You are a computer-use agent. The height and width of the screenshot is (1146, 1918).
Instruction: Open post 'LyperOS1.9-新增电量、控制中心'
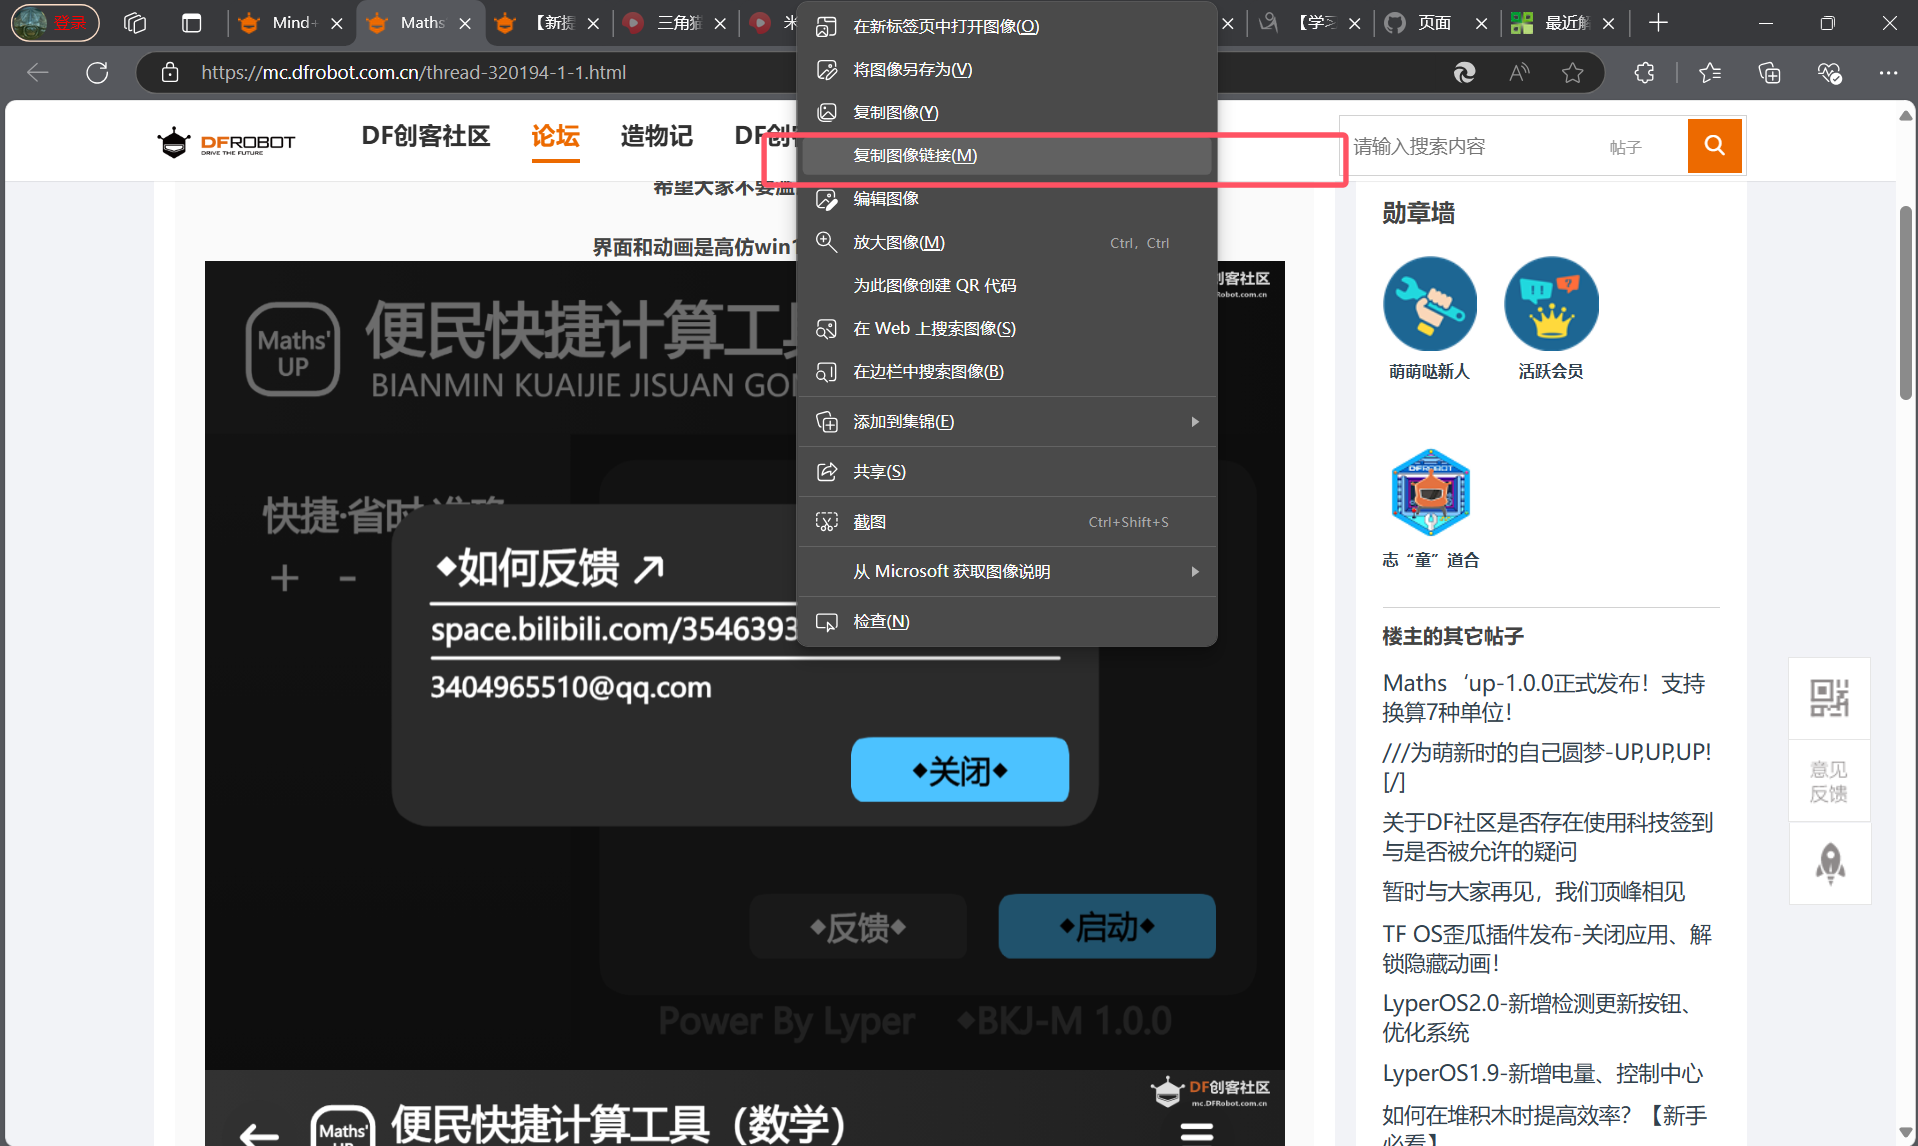[1542, 1074]
